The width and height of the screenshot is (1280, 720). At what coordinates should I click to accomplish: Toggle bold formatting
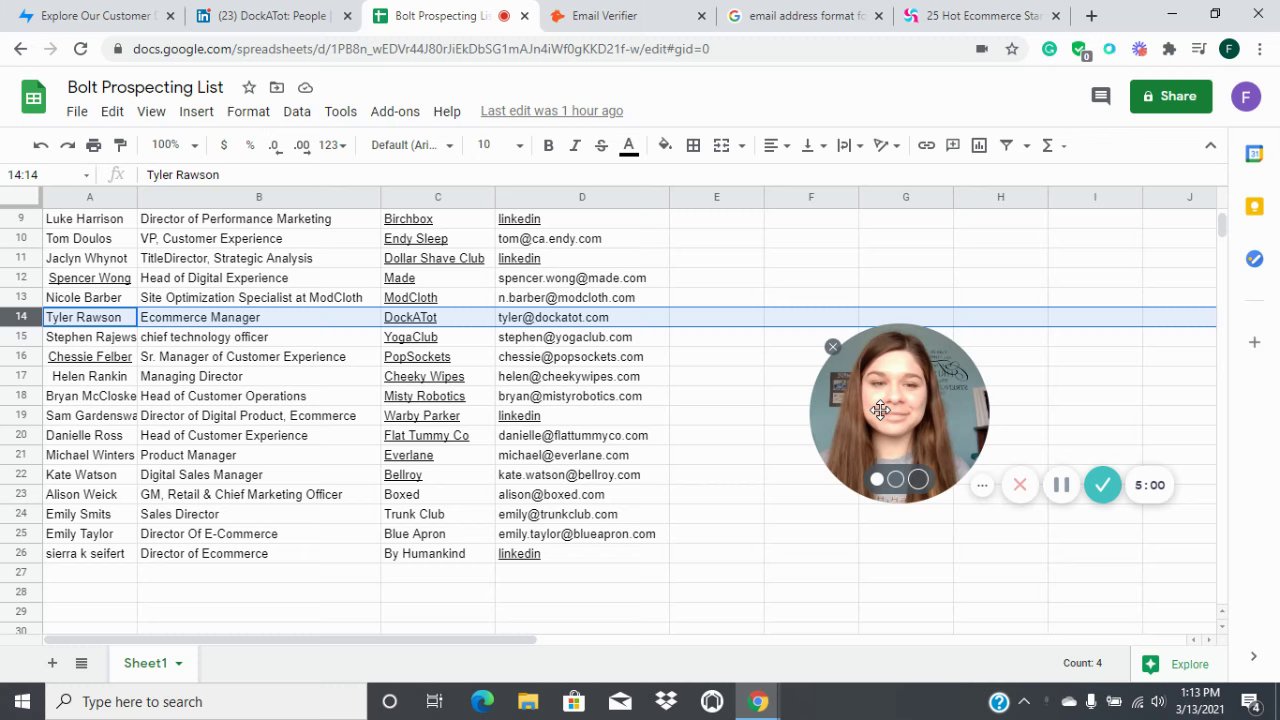[548, 145]
